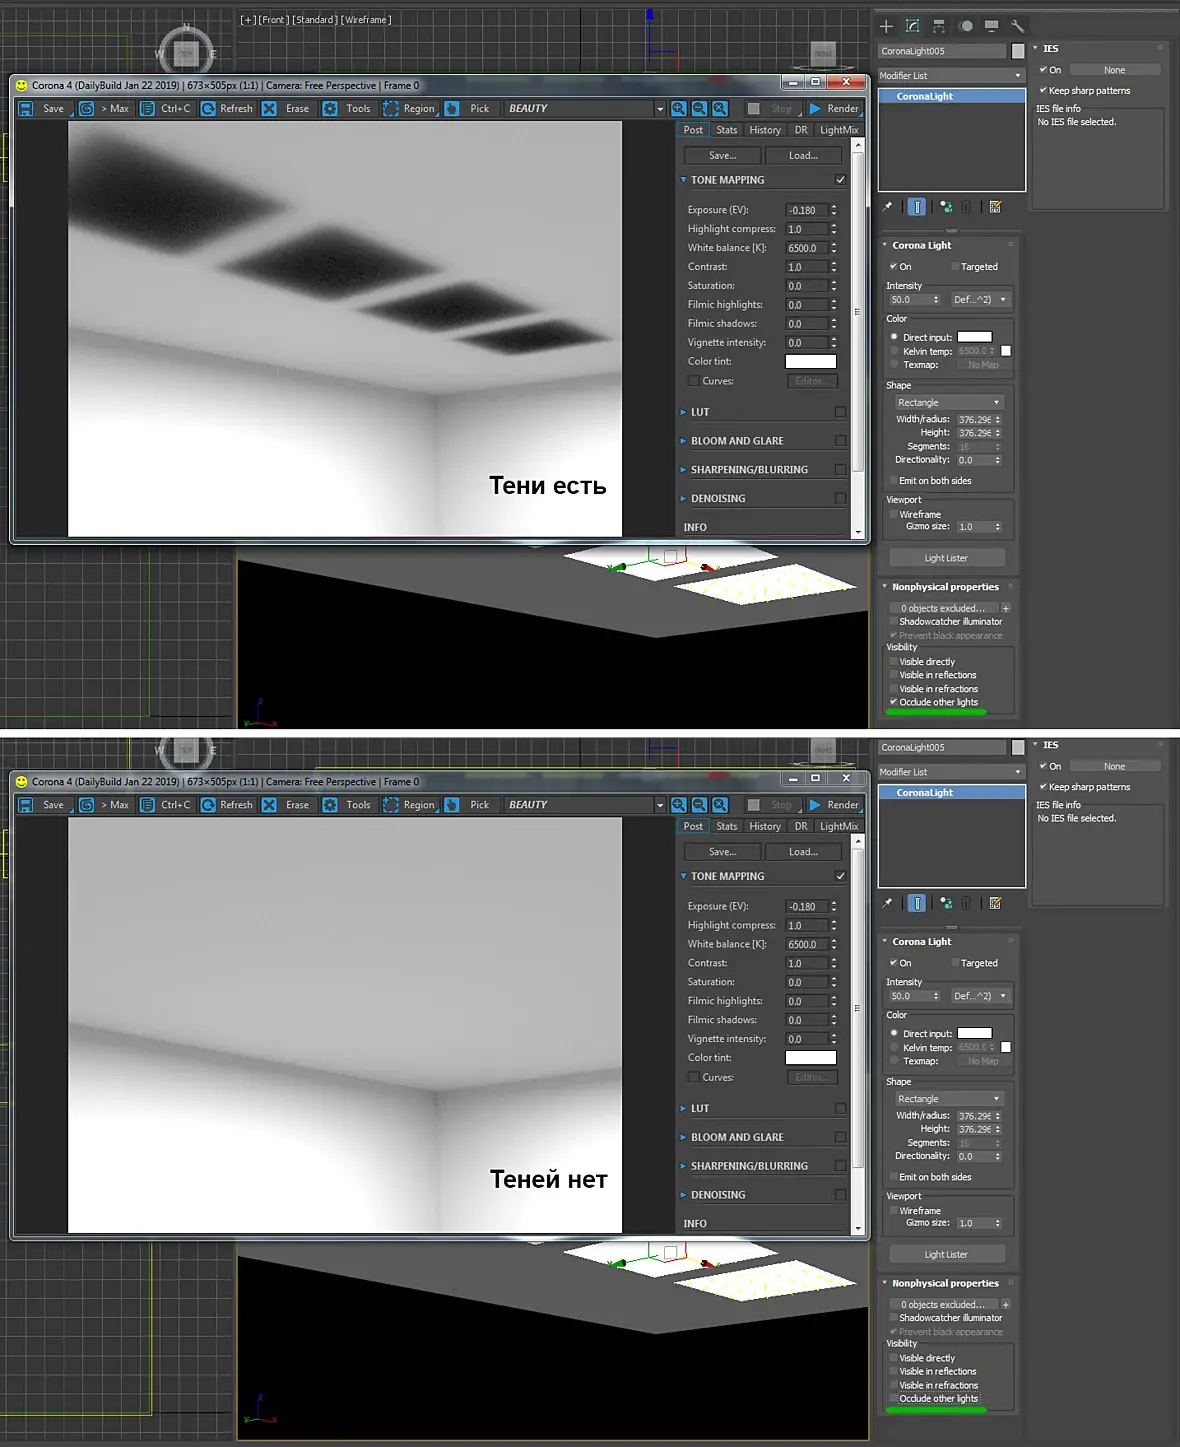Click 'Save...' button in 'Тени есть' Post tab
The height and width of the screenshot is (1447, 1180).
722,155
